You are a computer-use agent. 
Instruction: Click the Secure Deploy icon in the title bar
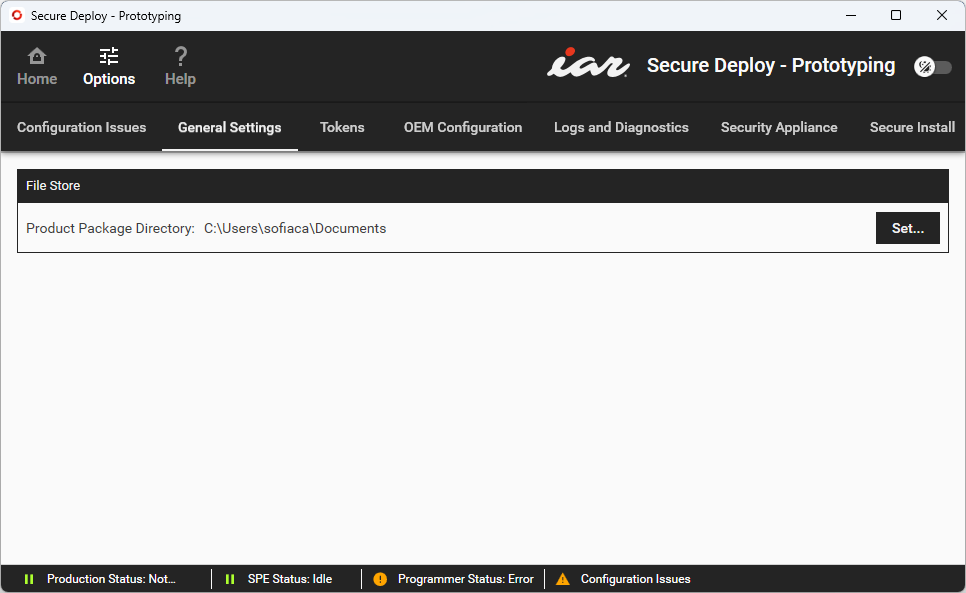pos(16,15)
